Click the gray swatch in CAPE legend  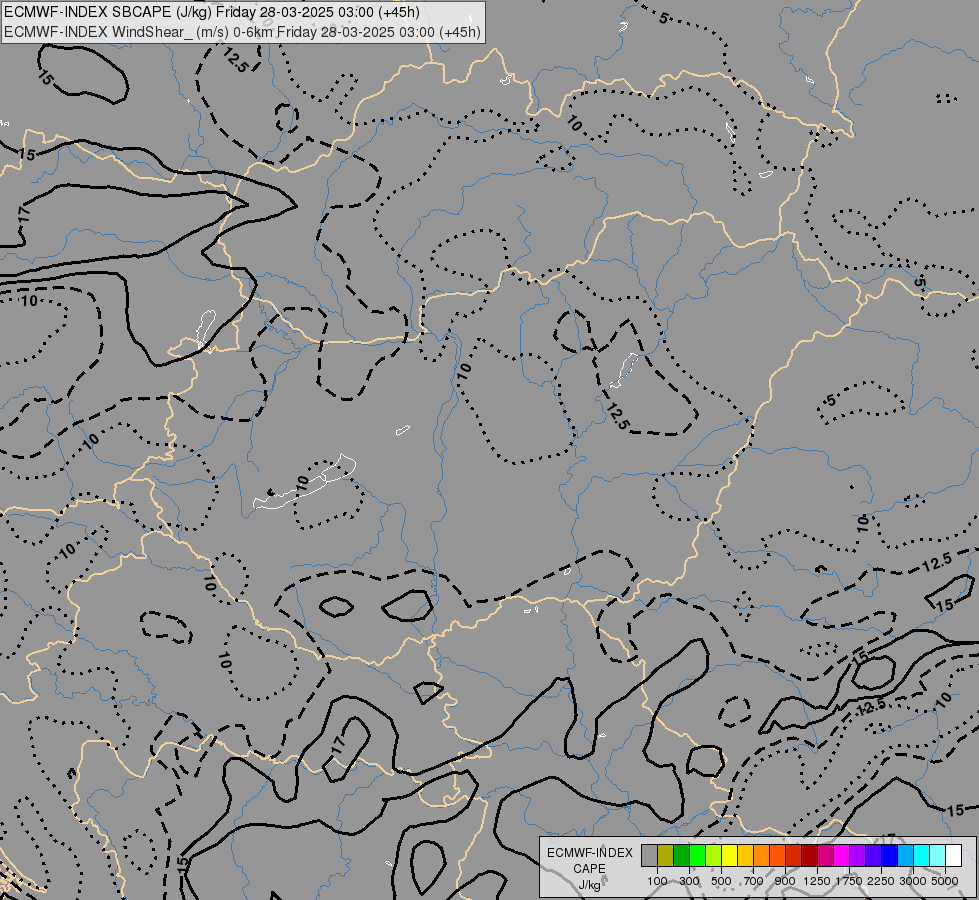649,856
